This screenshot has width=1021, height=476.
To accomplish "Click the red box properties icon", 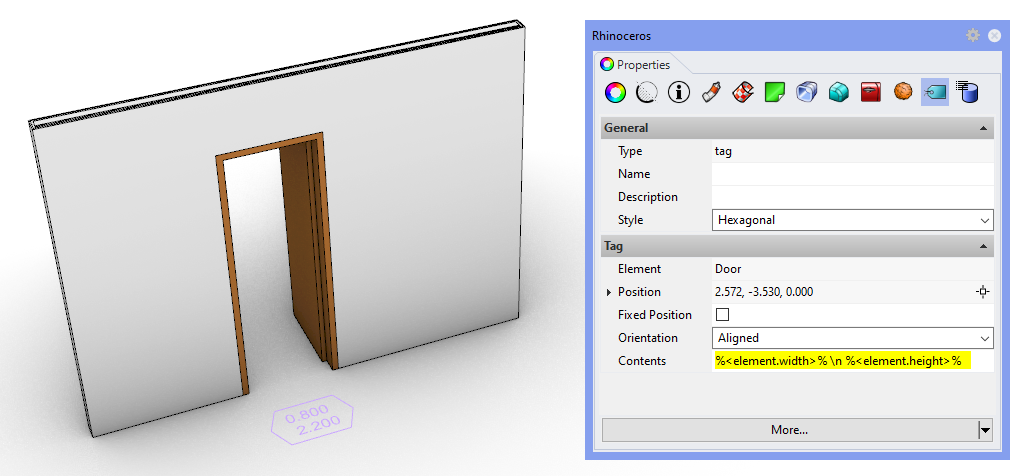I will pyautogui.click(x=871, y=93).
